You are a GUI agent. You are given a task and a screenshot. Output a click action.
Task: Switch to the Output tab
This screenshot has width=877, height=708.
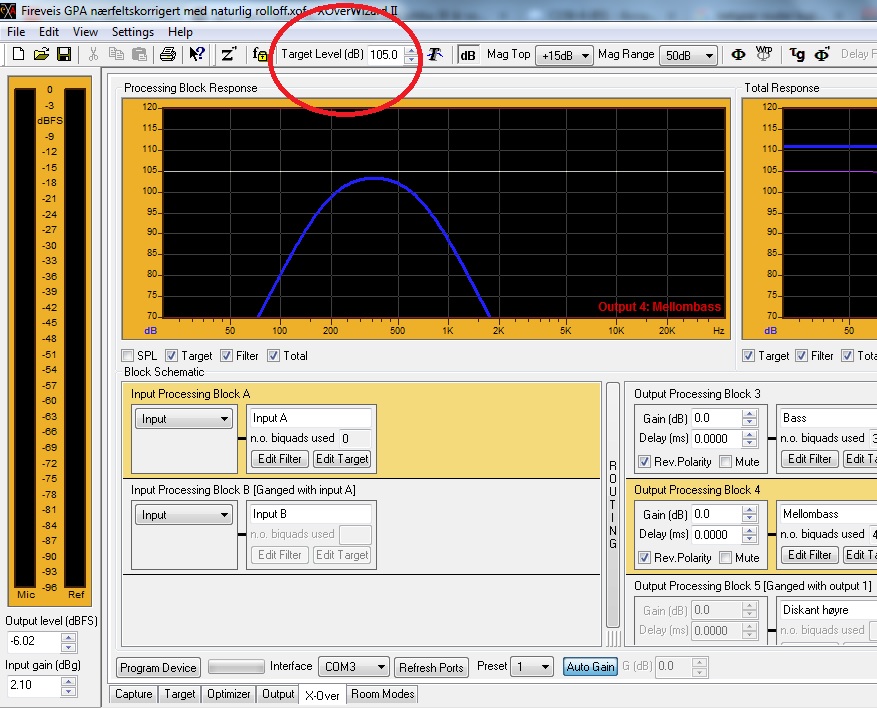pyautogui.click(x=278, y=694)
